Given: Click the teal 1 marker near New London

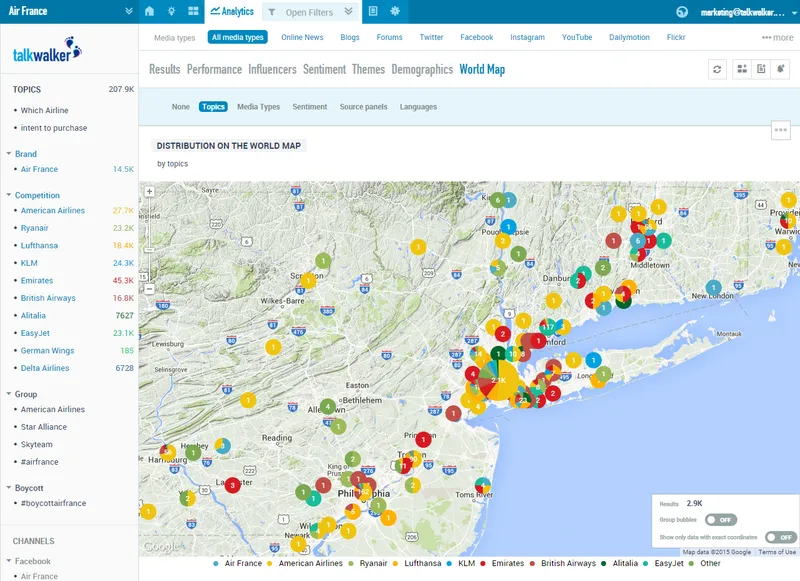Looking at the screenshot, I should click(x=713, y=288).
